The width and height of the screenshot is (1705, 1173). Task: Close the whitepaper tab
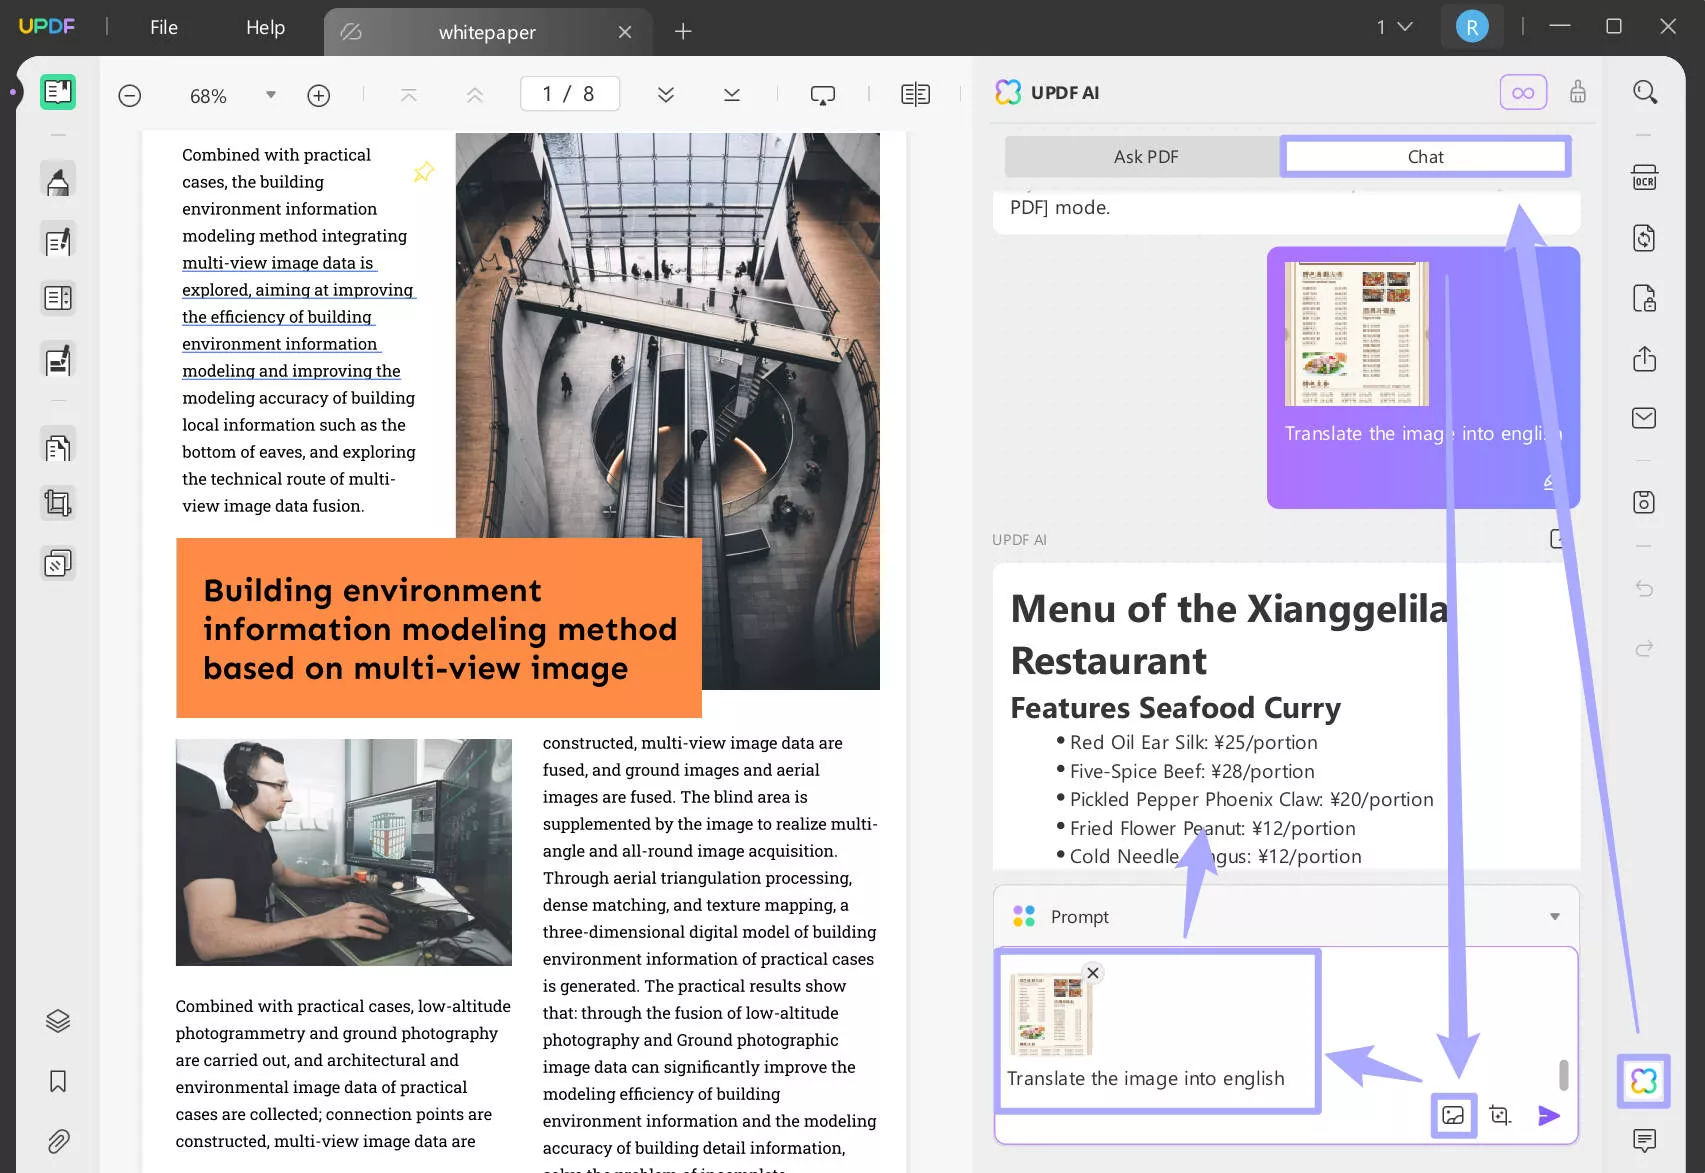point(625,32)
